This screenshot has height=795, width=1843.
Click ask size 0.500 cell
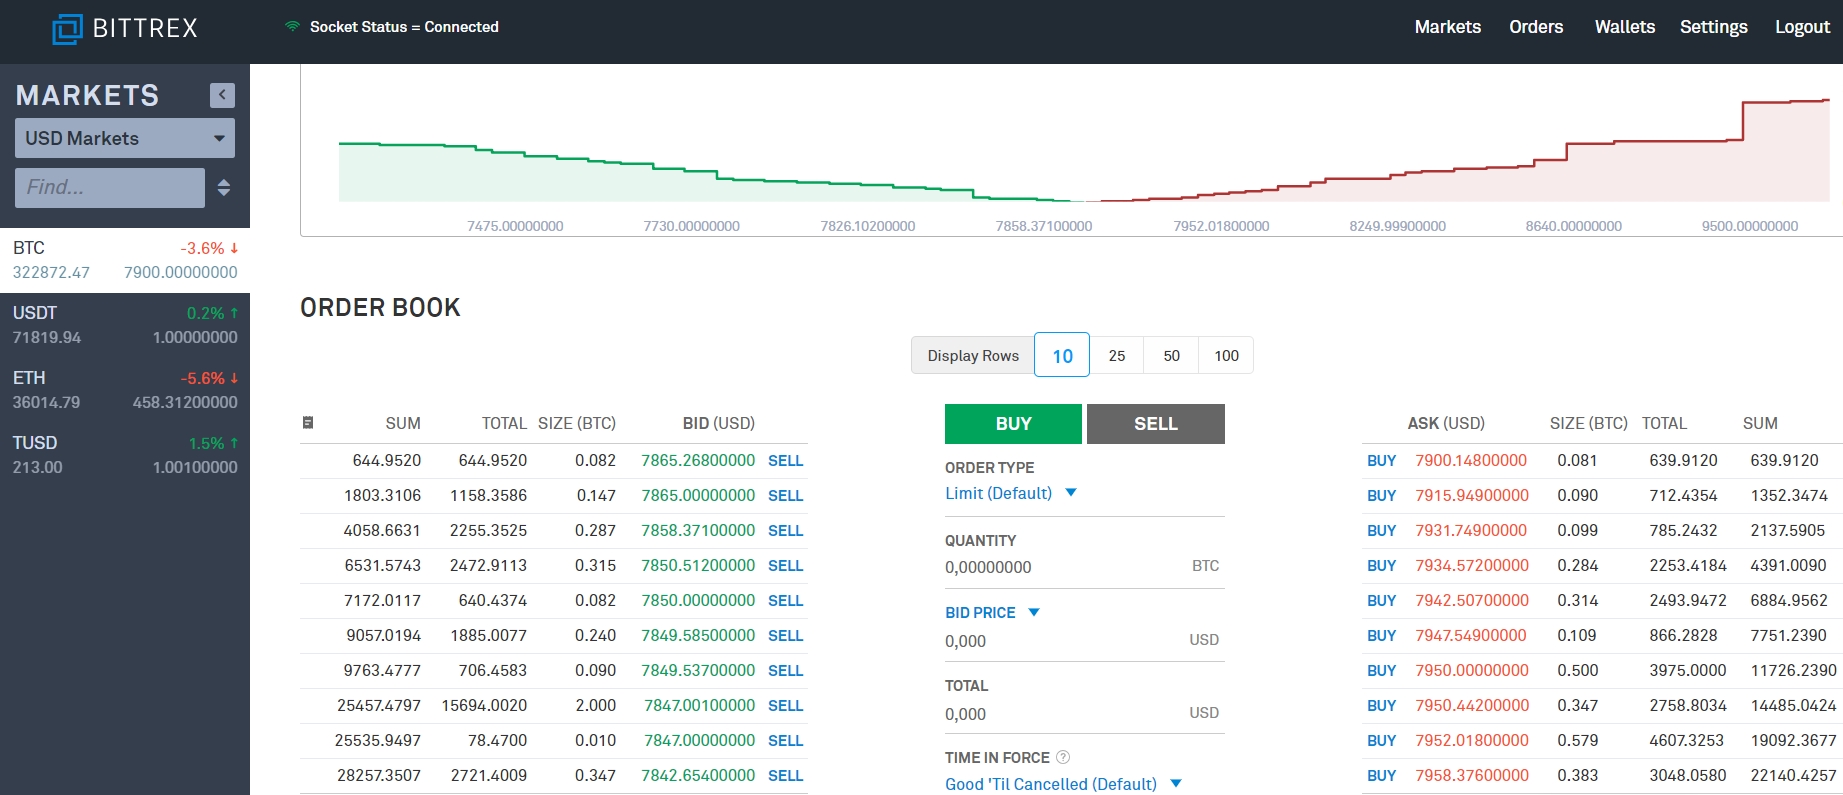tap(1577, 671)
